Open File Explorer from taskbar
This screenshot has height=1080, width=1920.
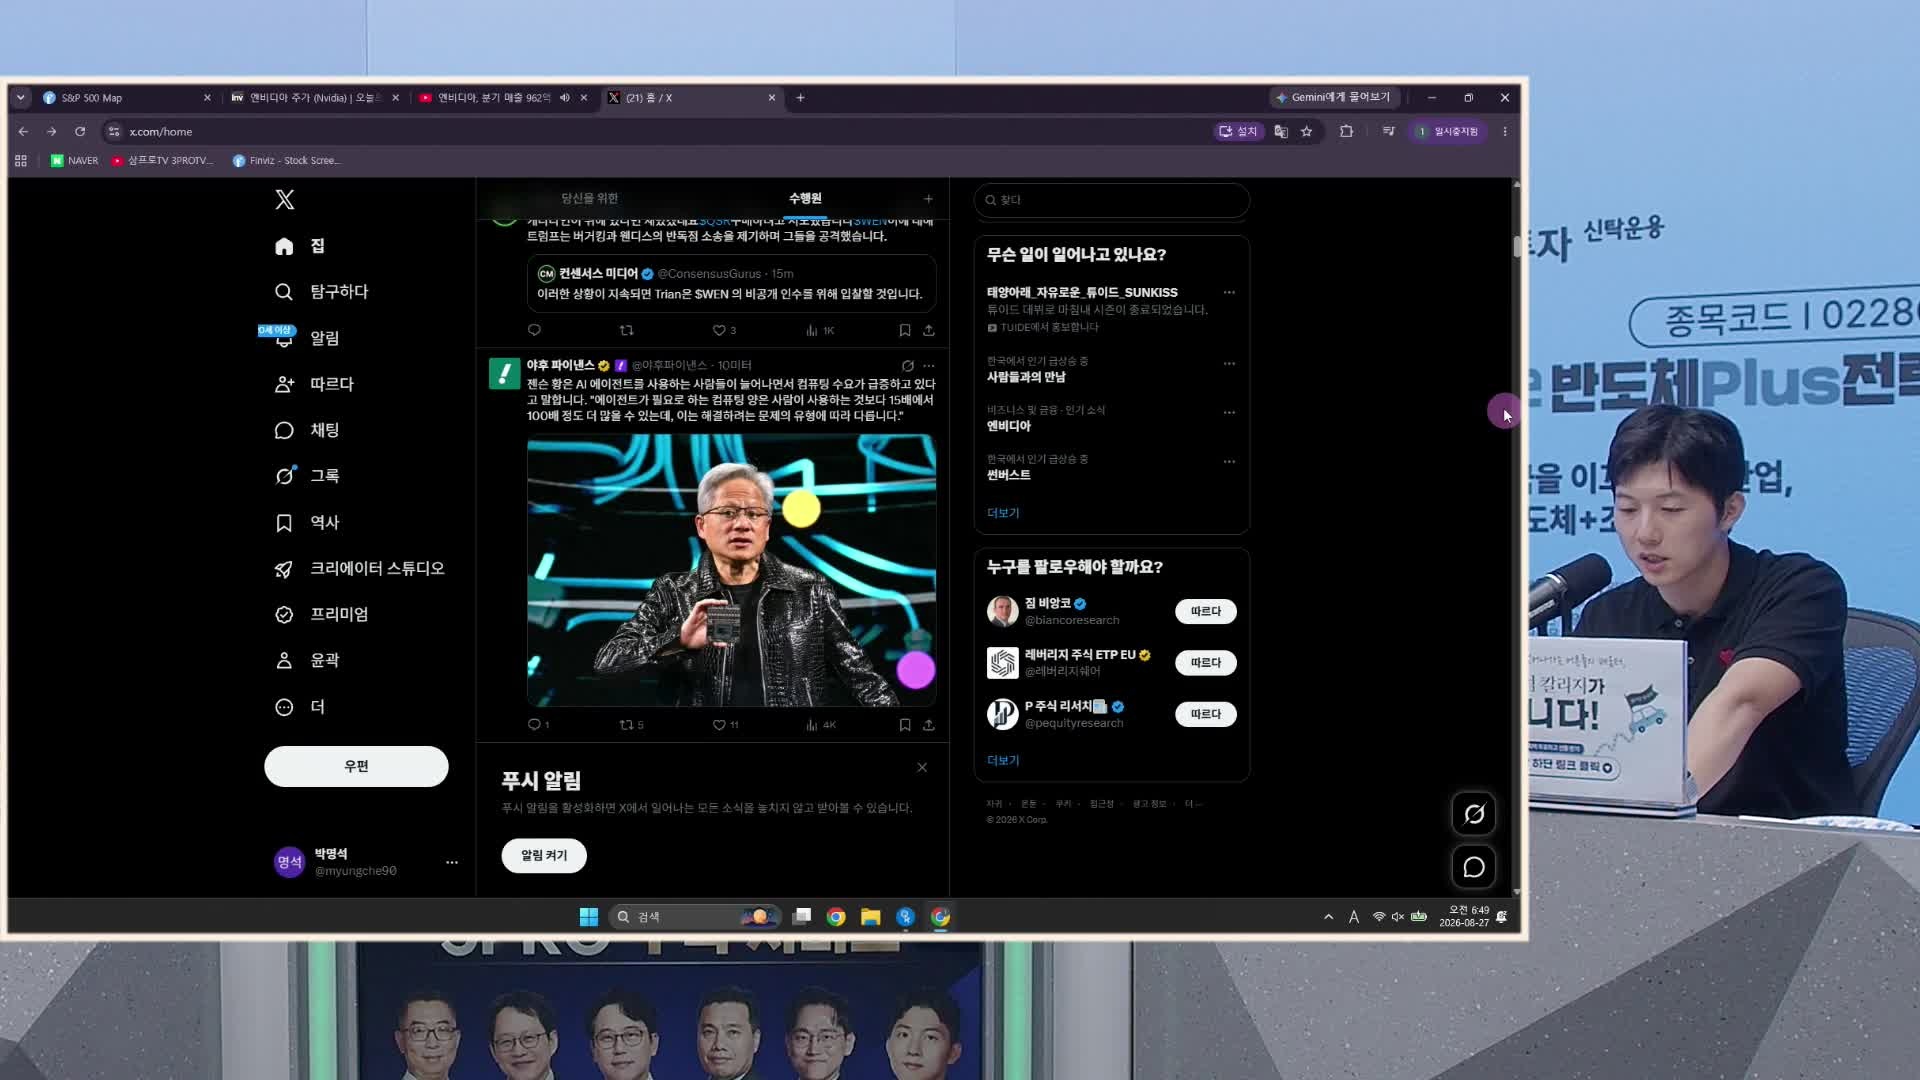tap(871, 917)
